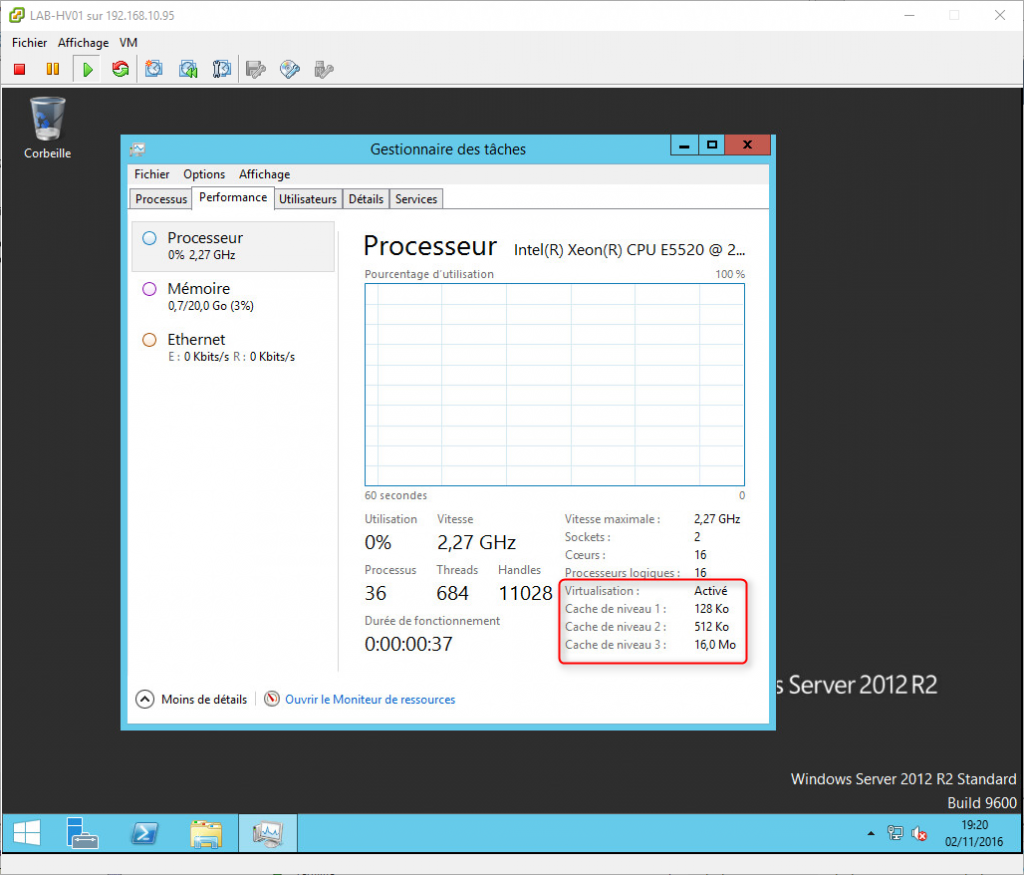Viewport: 1024px width, 875px height.
Task: Click the floppy disk device icon
Action: [x=255, y=69]
